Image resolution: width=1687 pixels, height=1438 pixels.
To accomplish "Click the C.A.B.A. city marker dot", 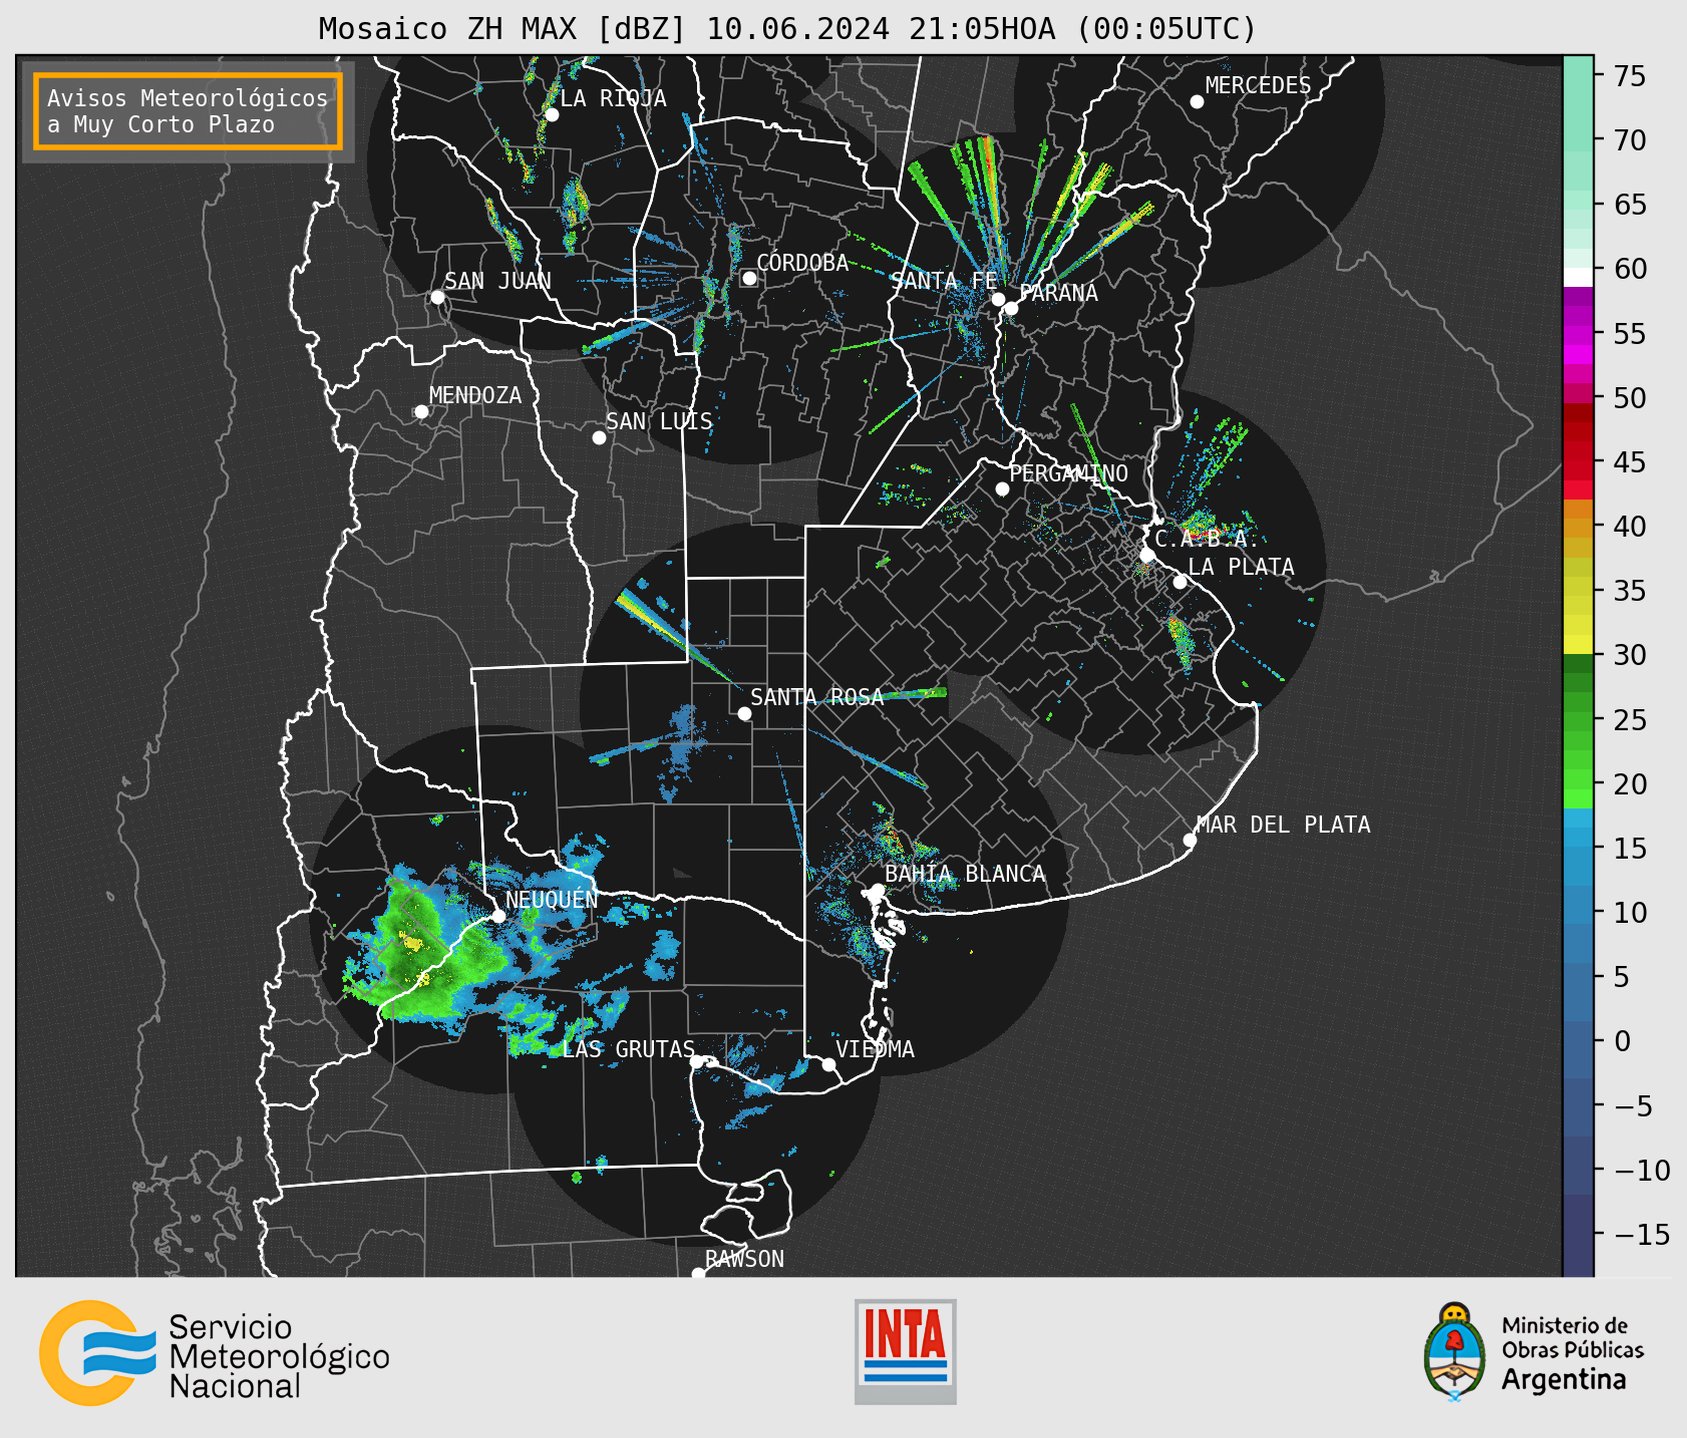I will click(1148, 555).
